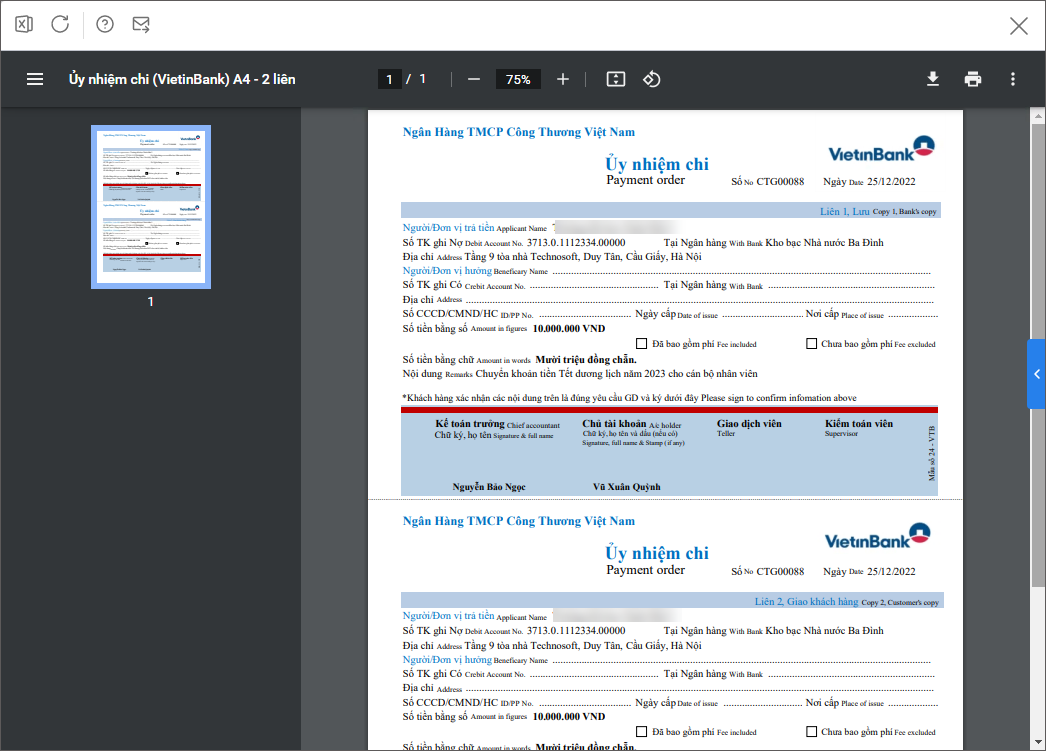
Task: Zoom in with the plus button
Action: 563,79
